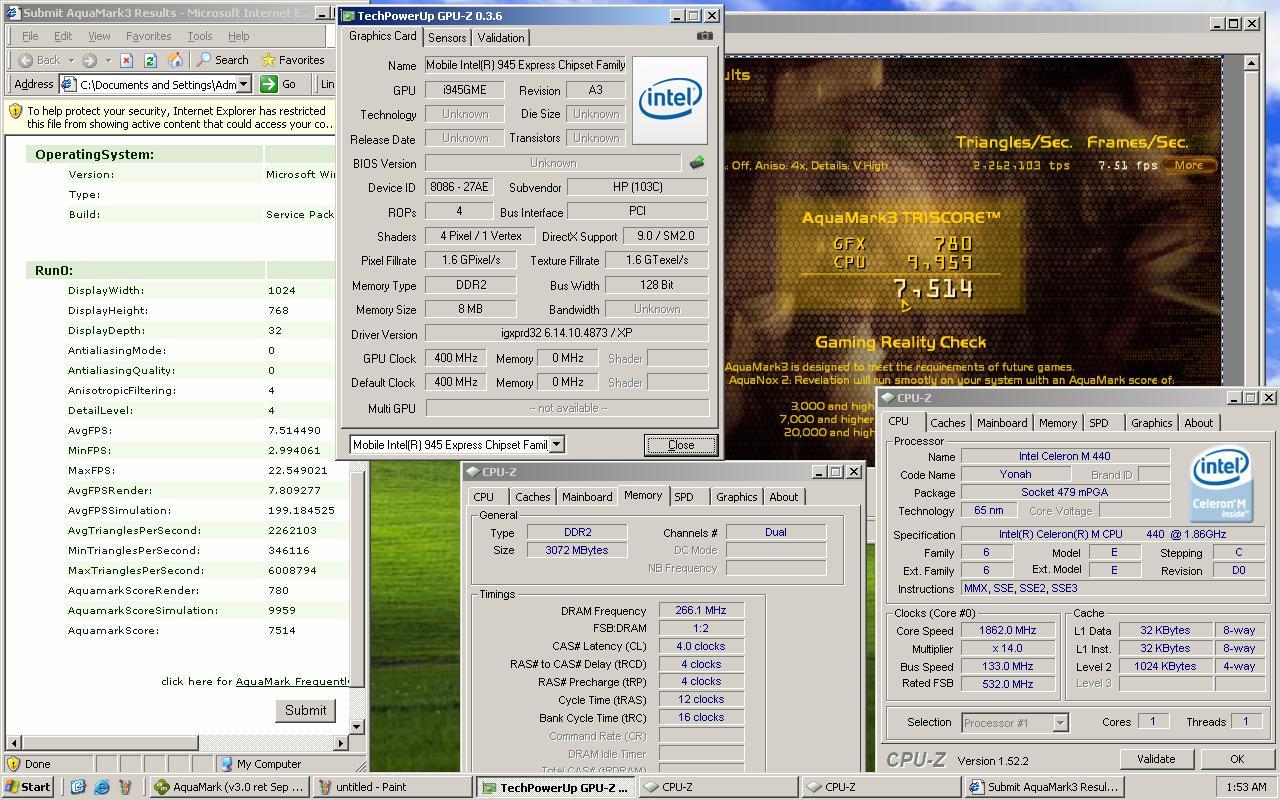Click the security information bar message

(181, 118)
